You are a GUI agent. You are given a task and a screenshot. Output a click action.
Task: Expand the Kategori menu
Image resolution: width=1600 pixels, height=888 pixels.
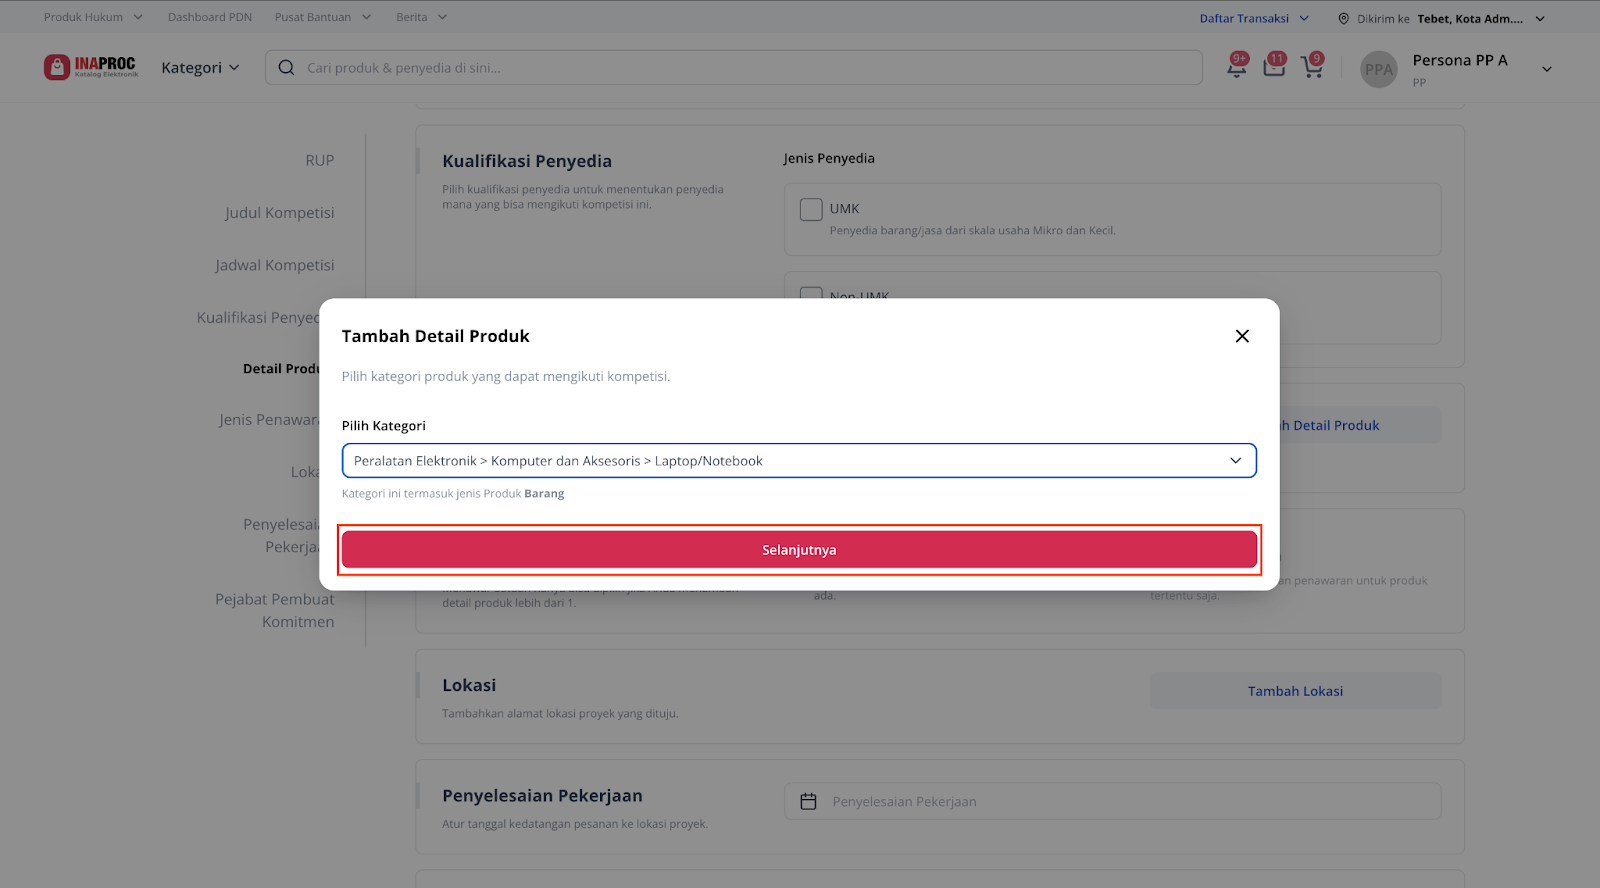[200, 68]
